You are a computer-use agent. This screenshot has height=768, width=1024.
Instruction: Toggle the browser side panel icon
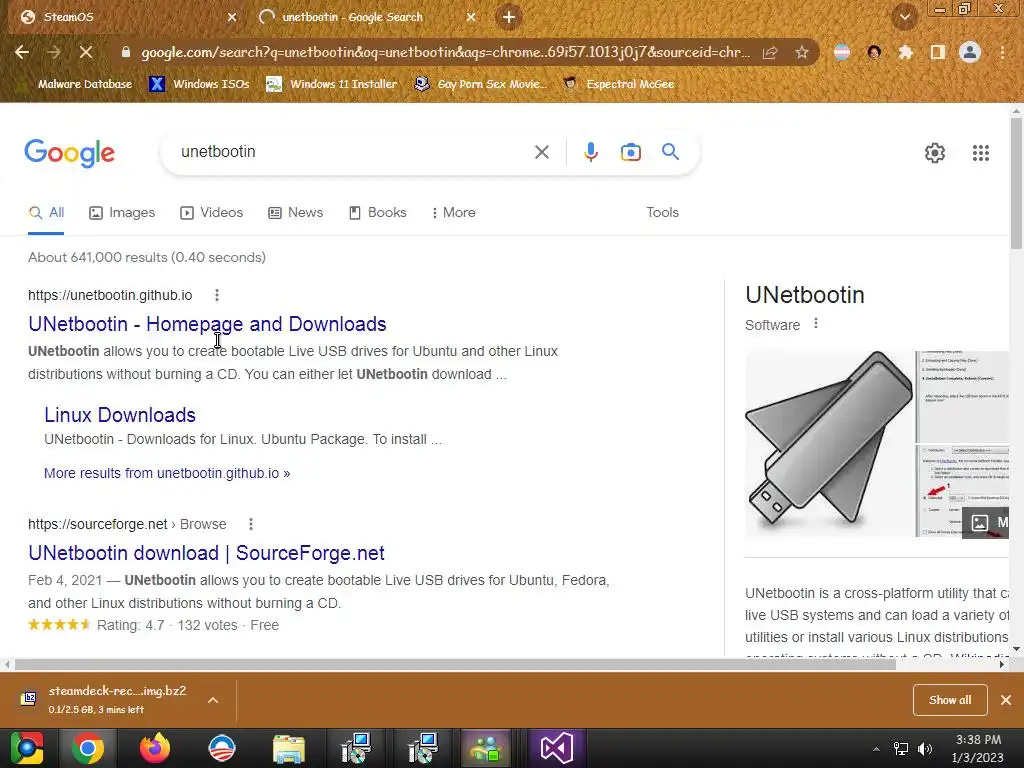938,52
